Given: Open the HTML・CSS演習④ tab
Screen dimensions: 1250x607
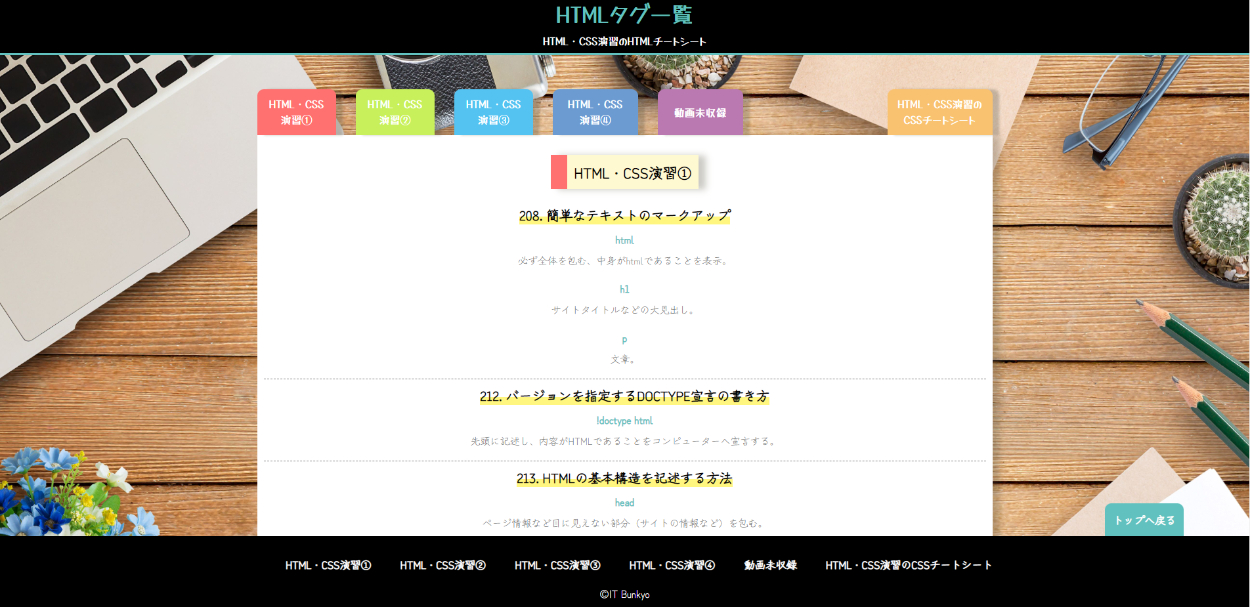Looking at the screenshot, I should [595, 112].
